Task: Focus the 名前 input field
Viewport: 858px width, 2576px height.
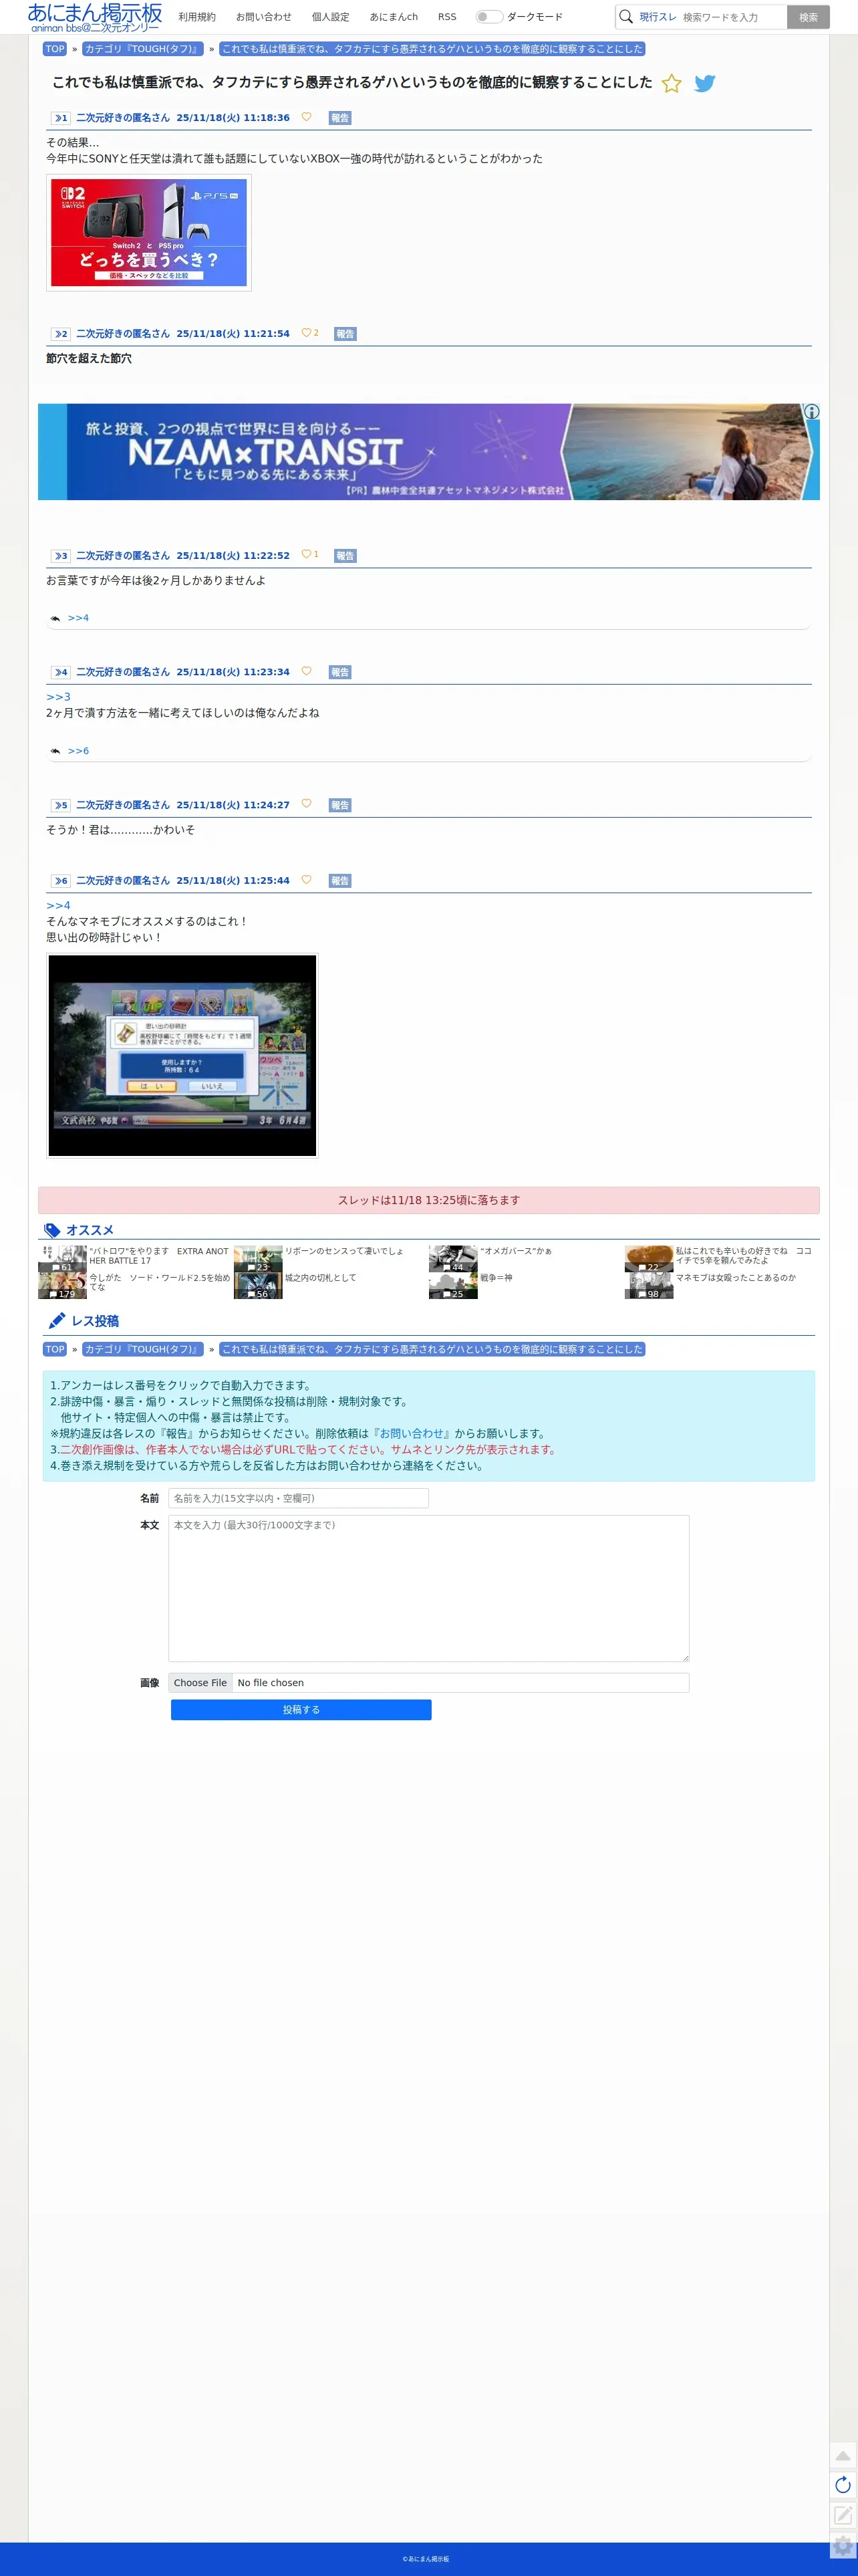Action: [x=298, y=1498]
